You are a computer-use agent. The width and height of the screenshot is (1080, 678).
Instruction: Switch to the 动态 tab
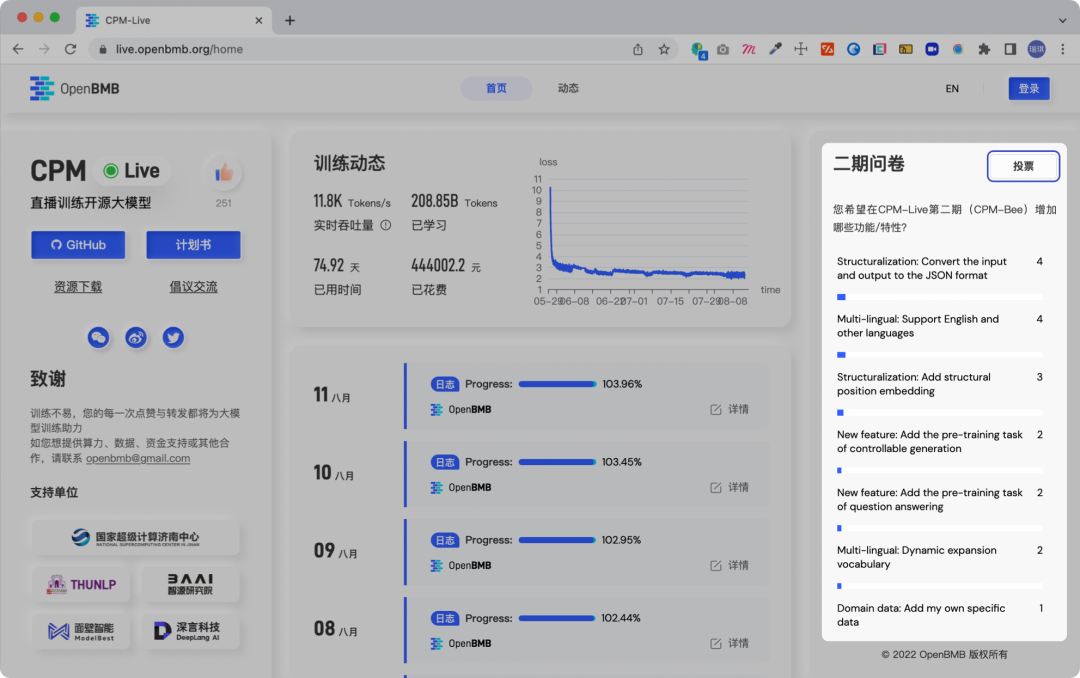568,88
